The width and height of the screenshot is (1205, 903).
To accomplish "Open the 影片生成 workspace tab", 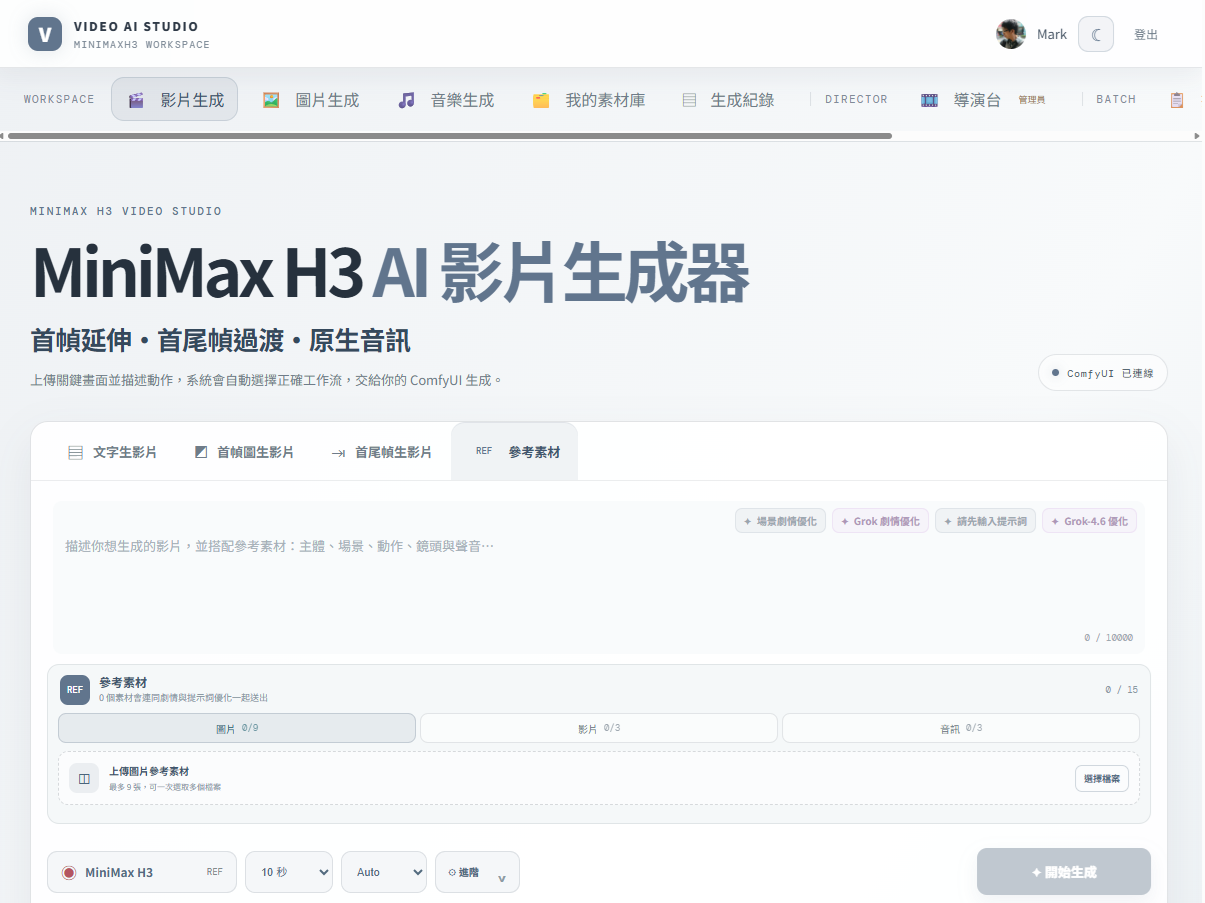I will coord(174,99).
